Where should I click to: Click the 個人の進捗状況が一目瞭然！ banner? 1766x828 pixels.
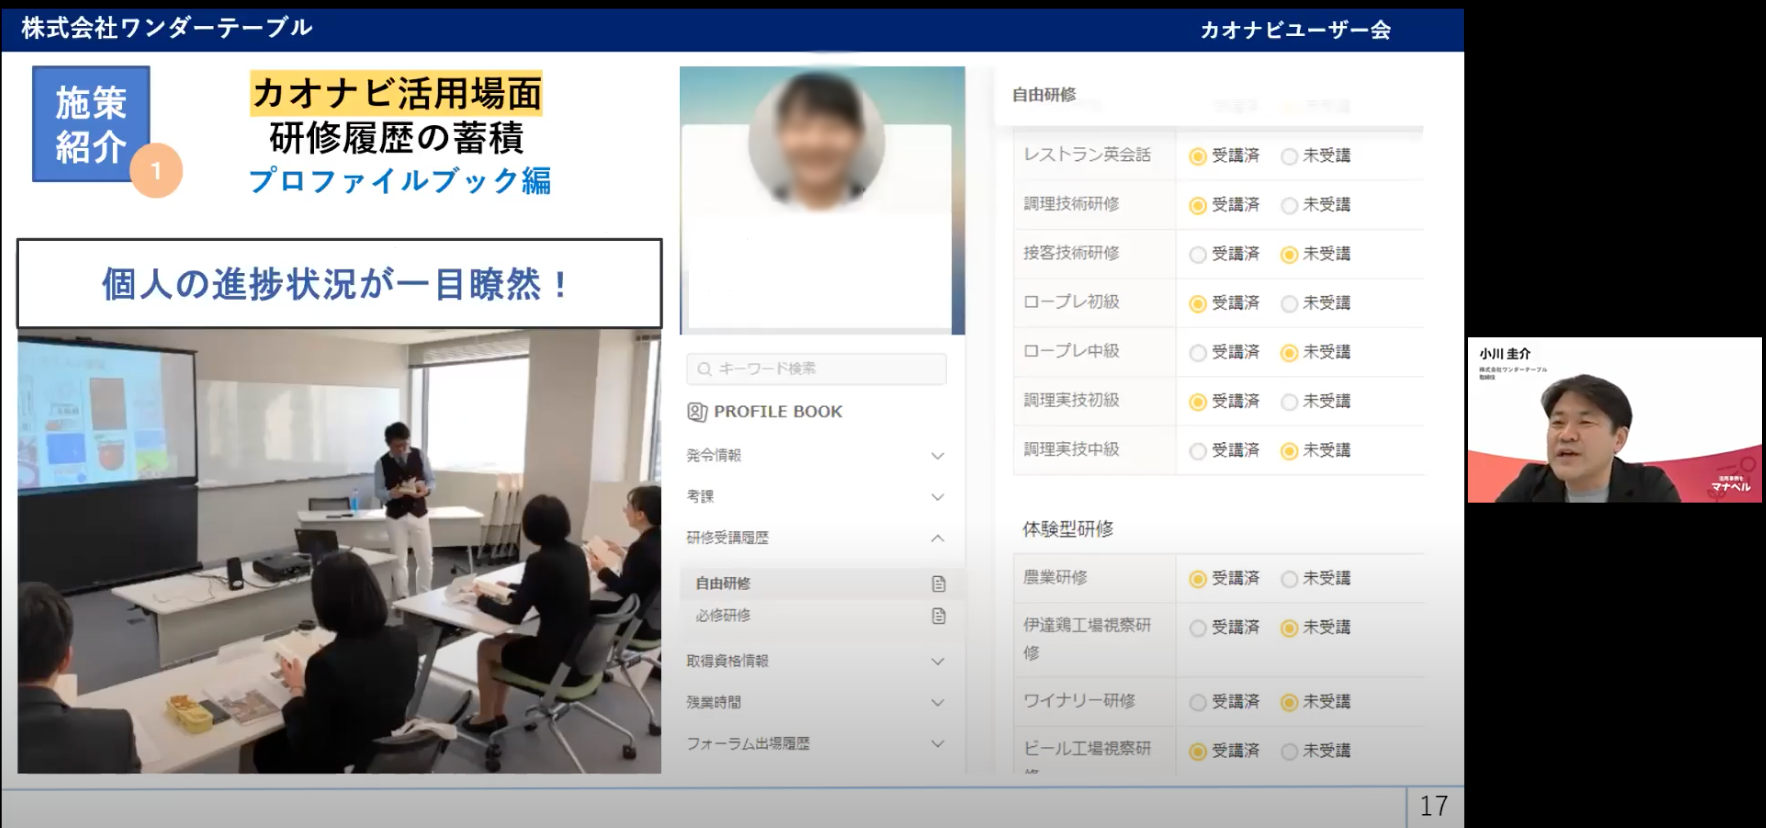pyautogui.click(x=339, y=284)
